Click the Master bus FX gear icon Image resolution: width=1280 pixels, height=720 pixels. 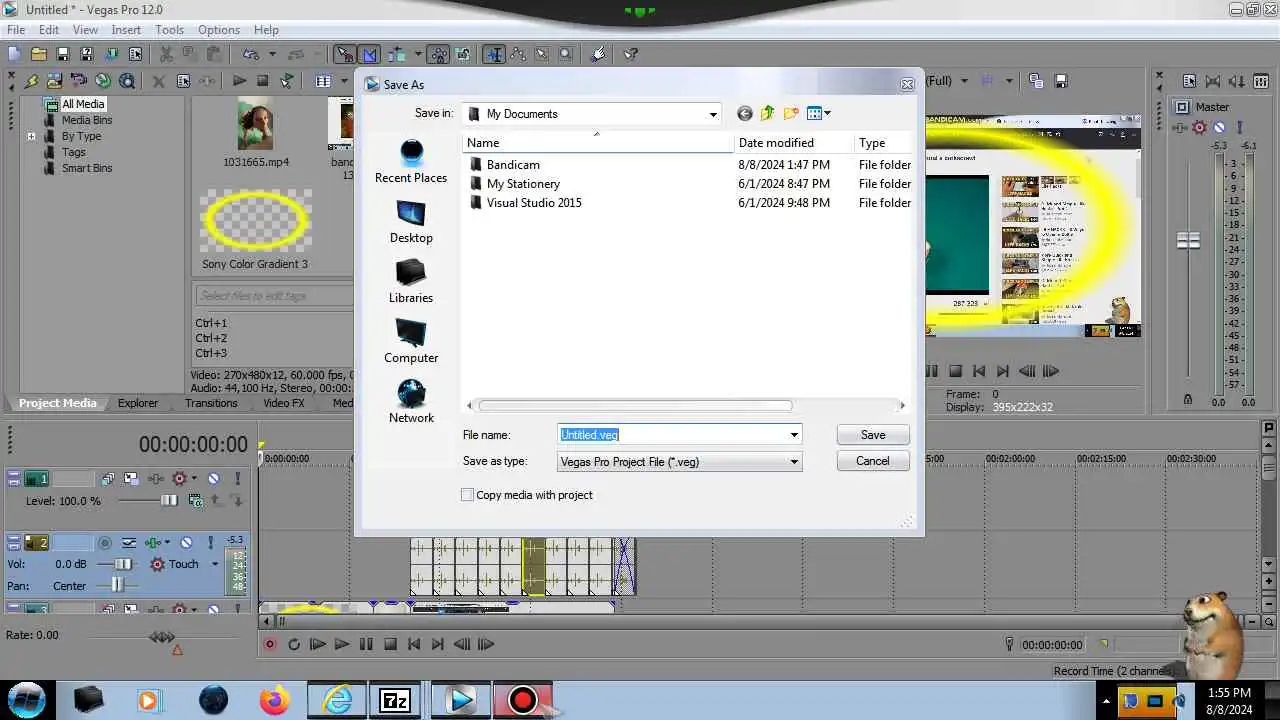click(1199, 127)
